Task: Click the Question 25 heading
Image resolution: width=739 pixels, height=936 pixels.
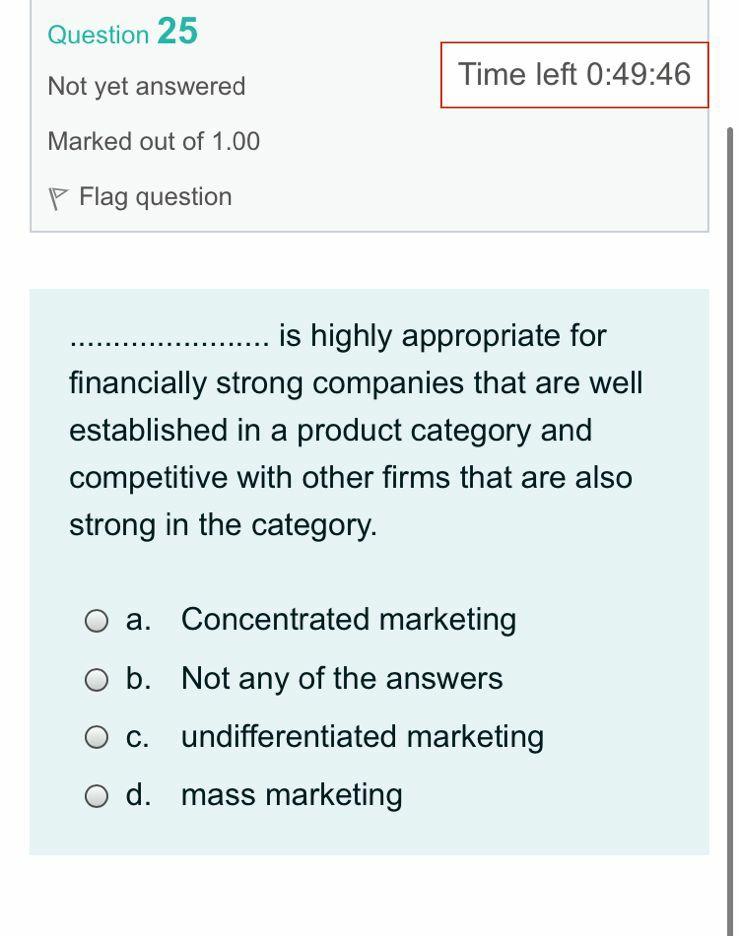Action: pos(121,33)
